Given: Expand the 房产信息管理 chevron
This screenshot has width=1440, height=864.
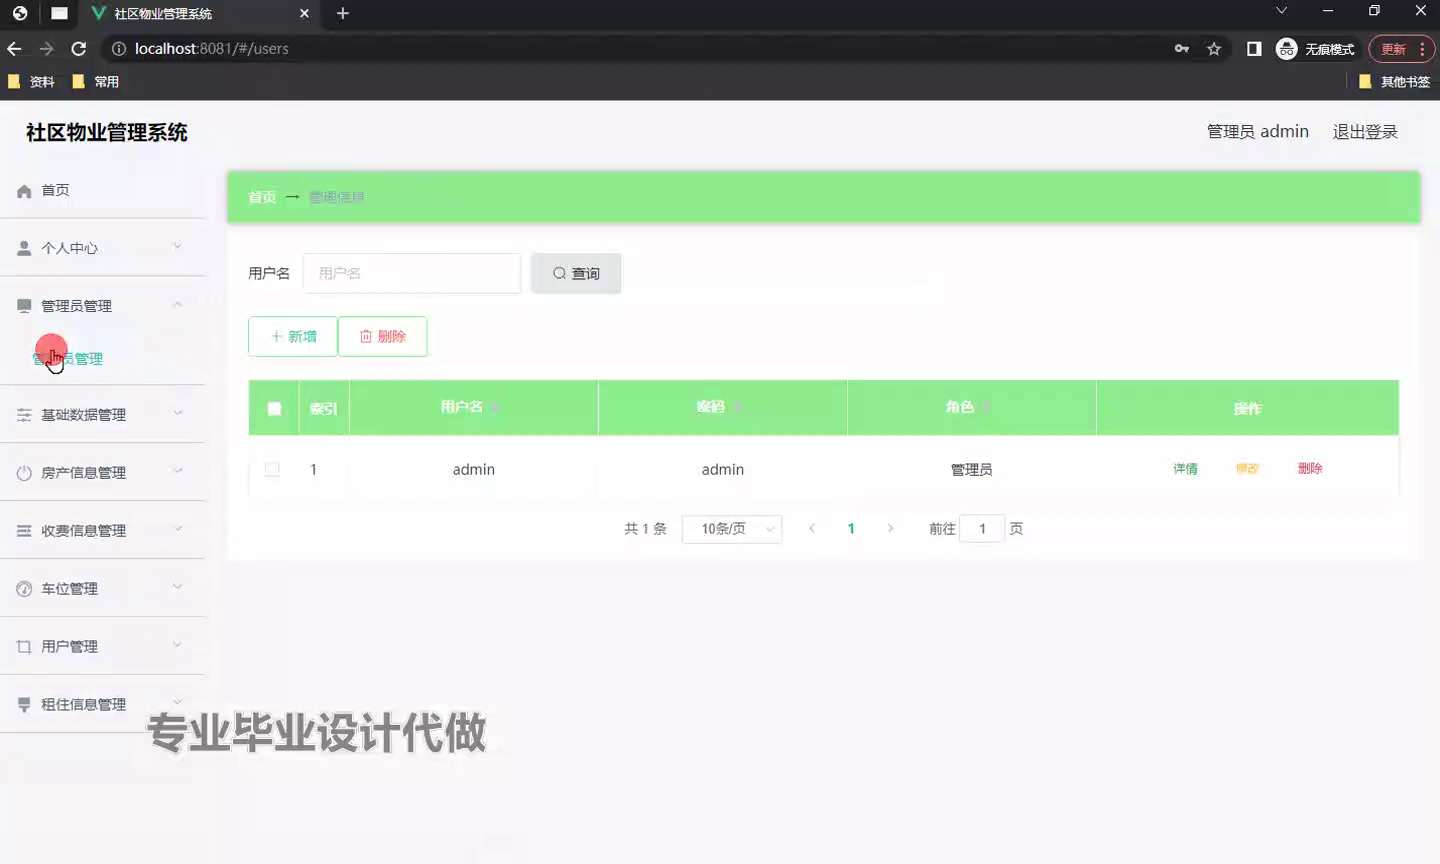Looking at the screenshot, I should pyautogui.click(x=177, y=471).
